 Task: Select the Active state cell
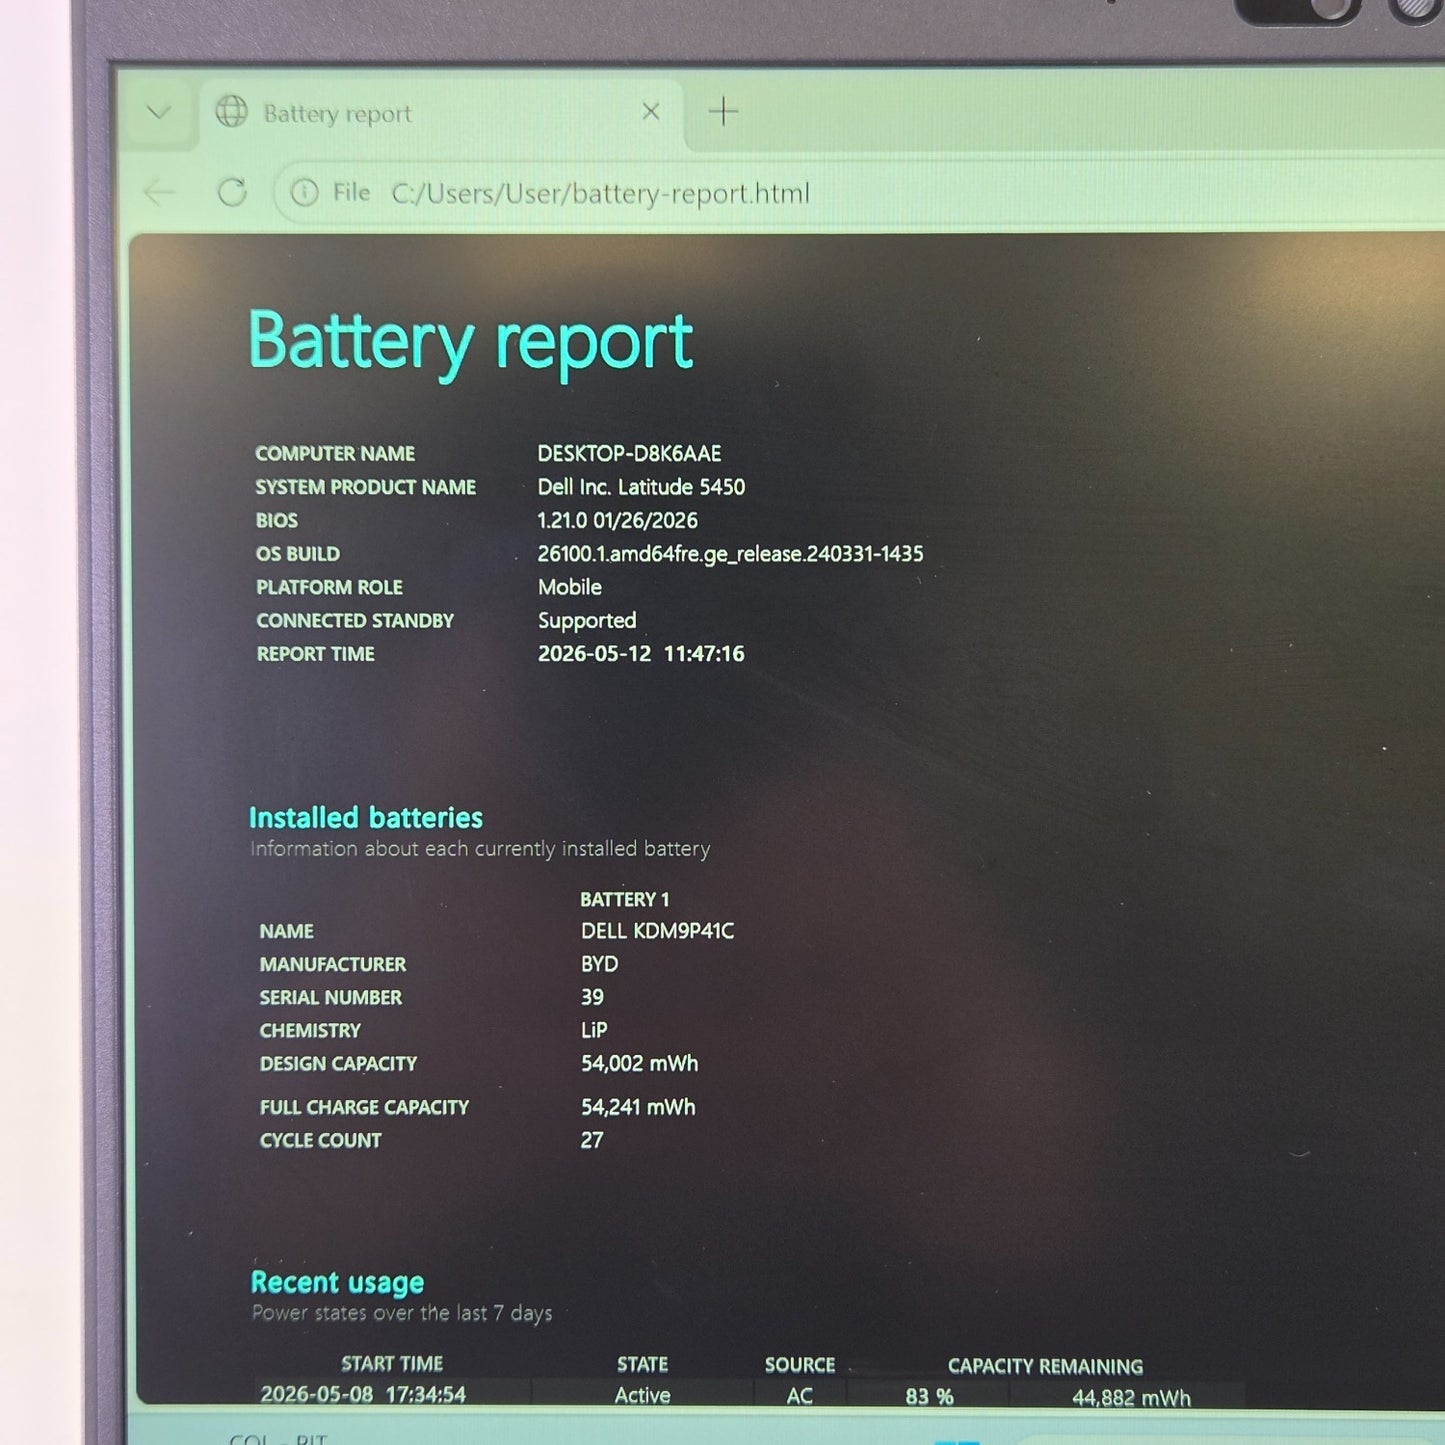click(x=642, y=1395)
